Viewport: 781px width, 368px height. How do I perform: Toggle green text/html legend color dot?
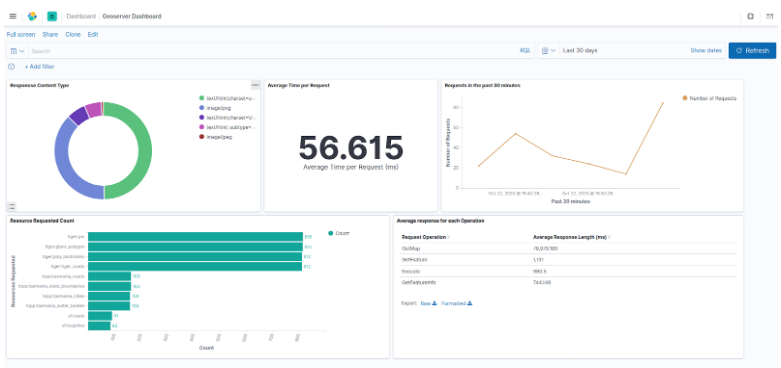202,99
